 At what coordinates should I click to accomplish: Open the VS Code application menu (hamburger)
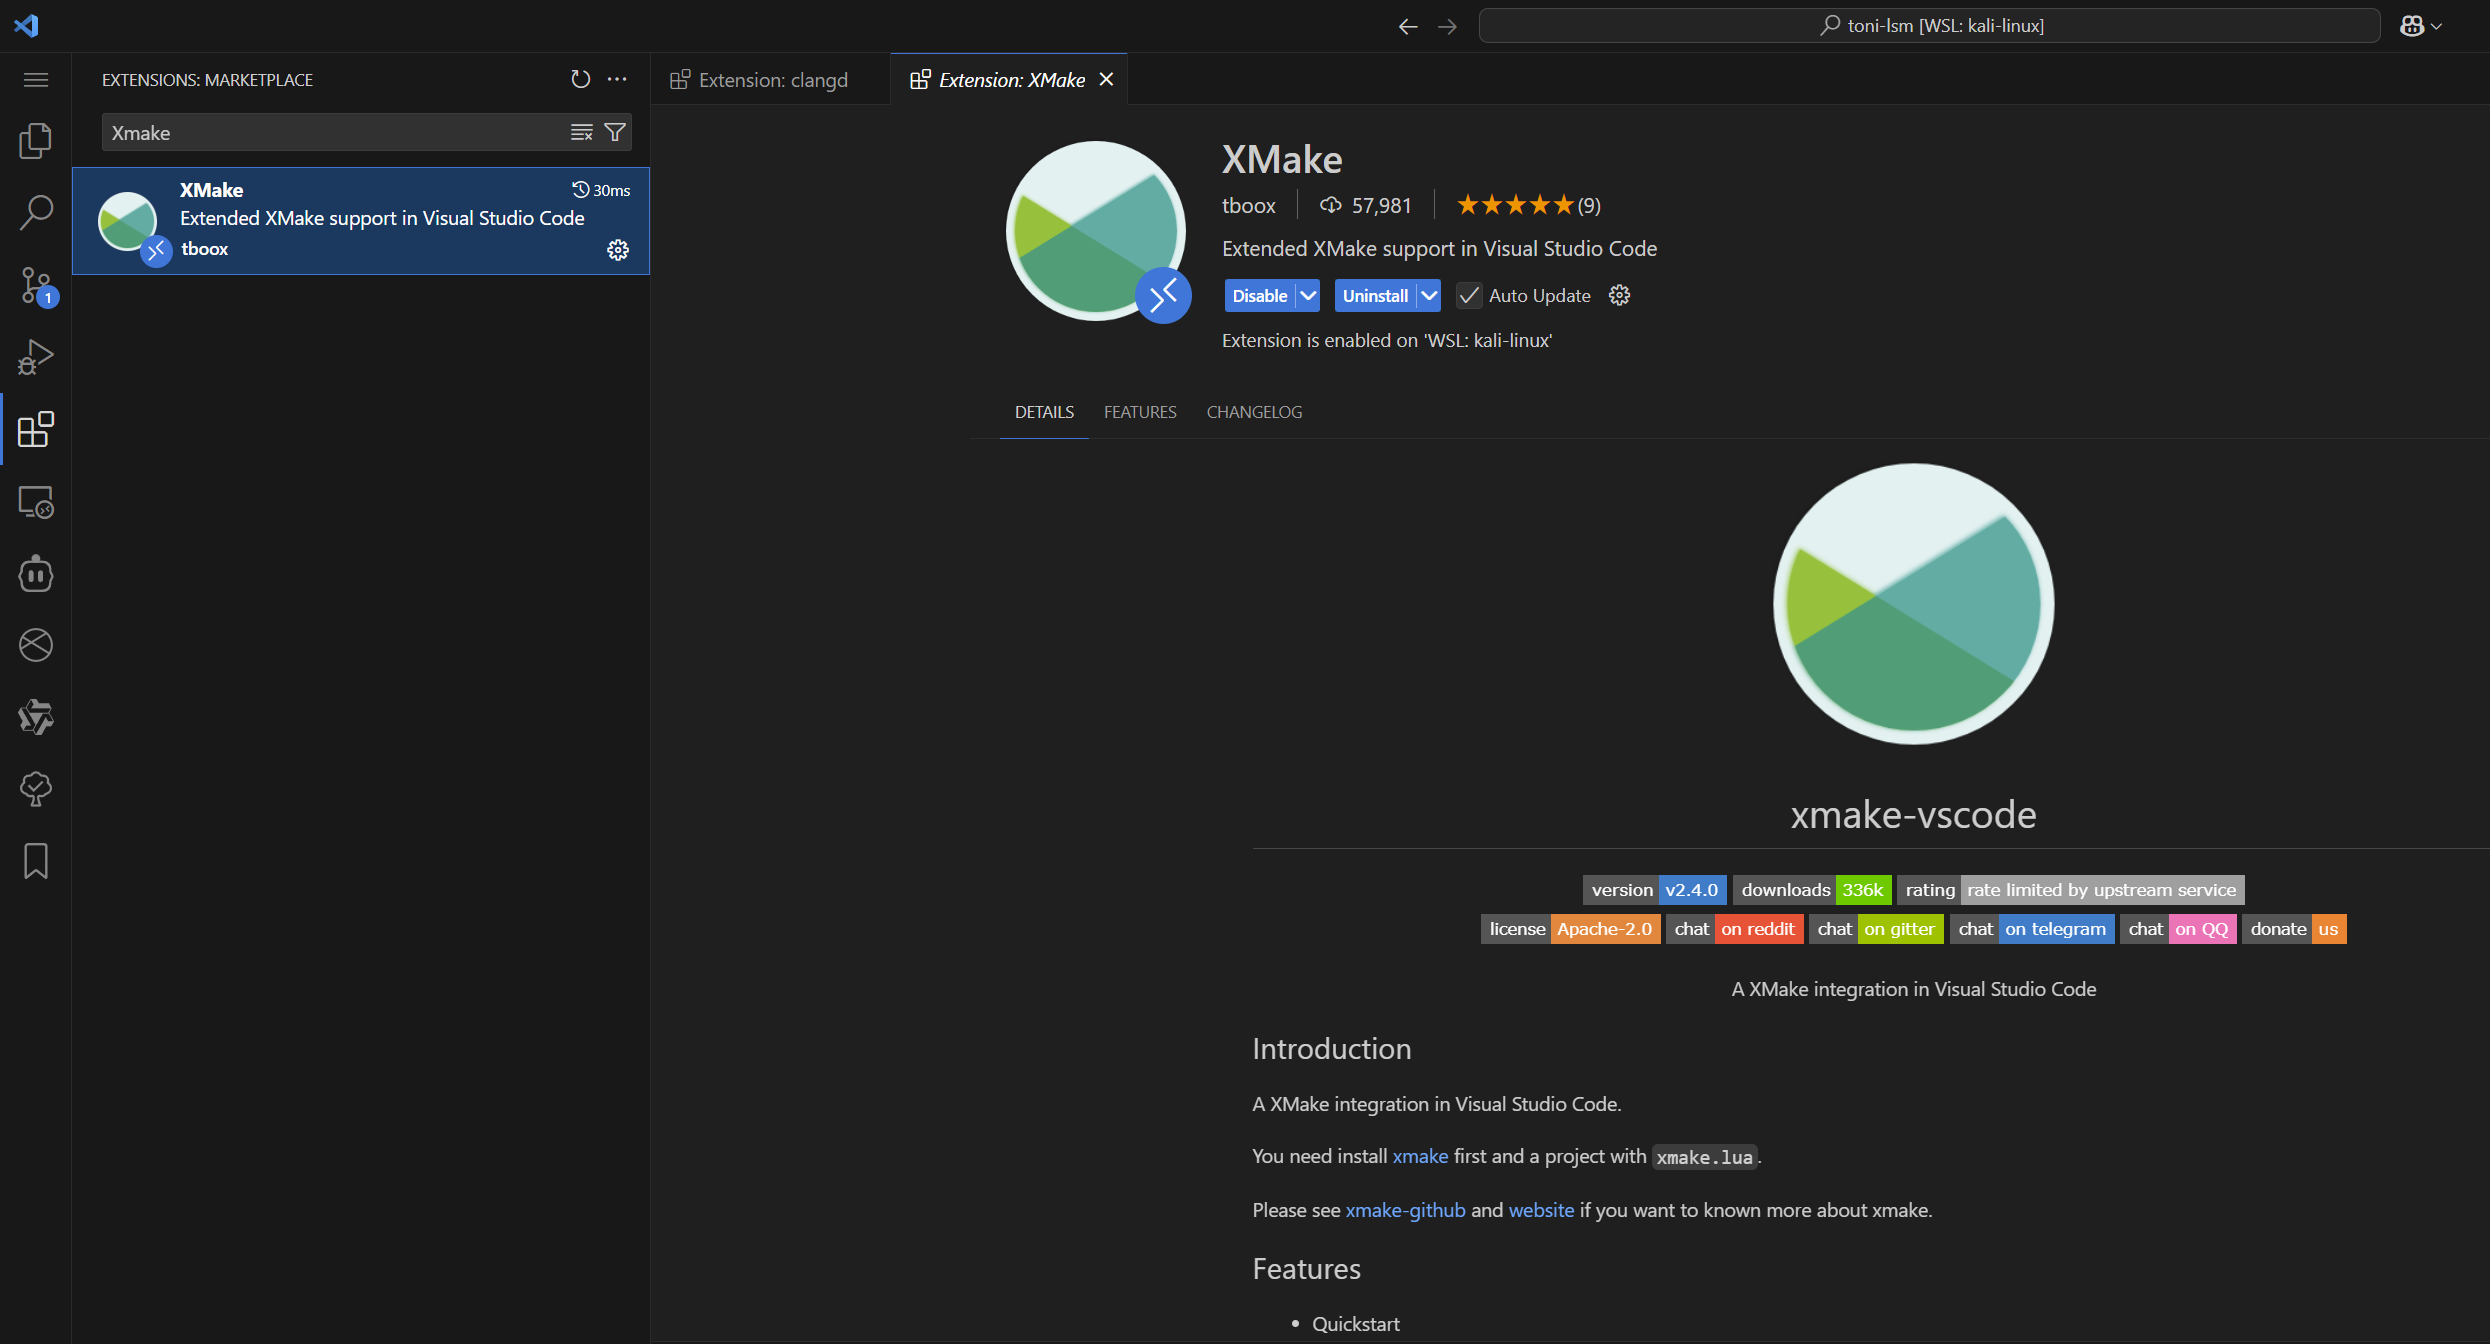(x=36, y=80)
